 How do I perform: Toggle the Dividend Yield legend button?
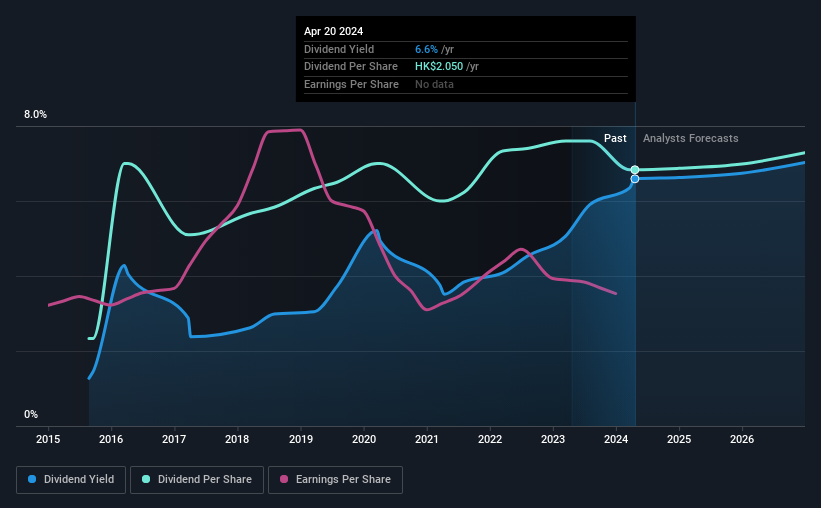[71, 480]
